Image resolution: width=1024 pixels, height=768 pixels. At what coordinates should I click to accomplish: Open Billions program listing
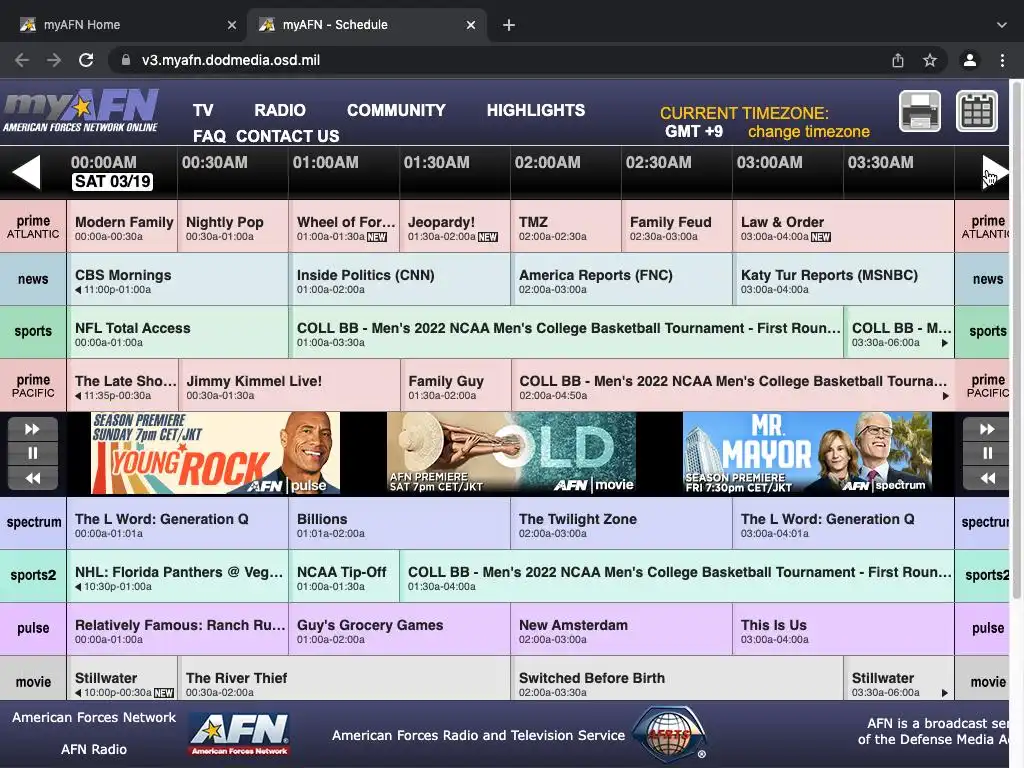400,522
